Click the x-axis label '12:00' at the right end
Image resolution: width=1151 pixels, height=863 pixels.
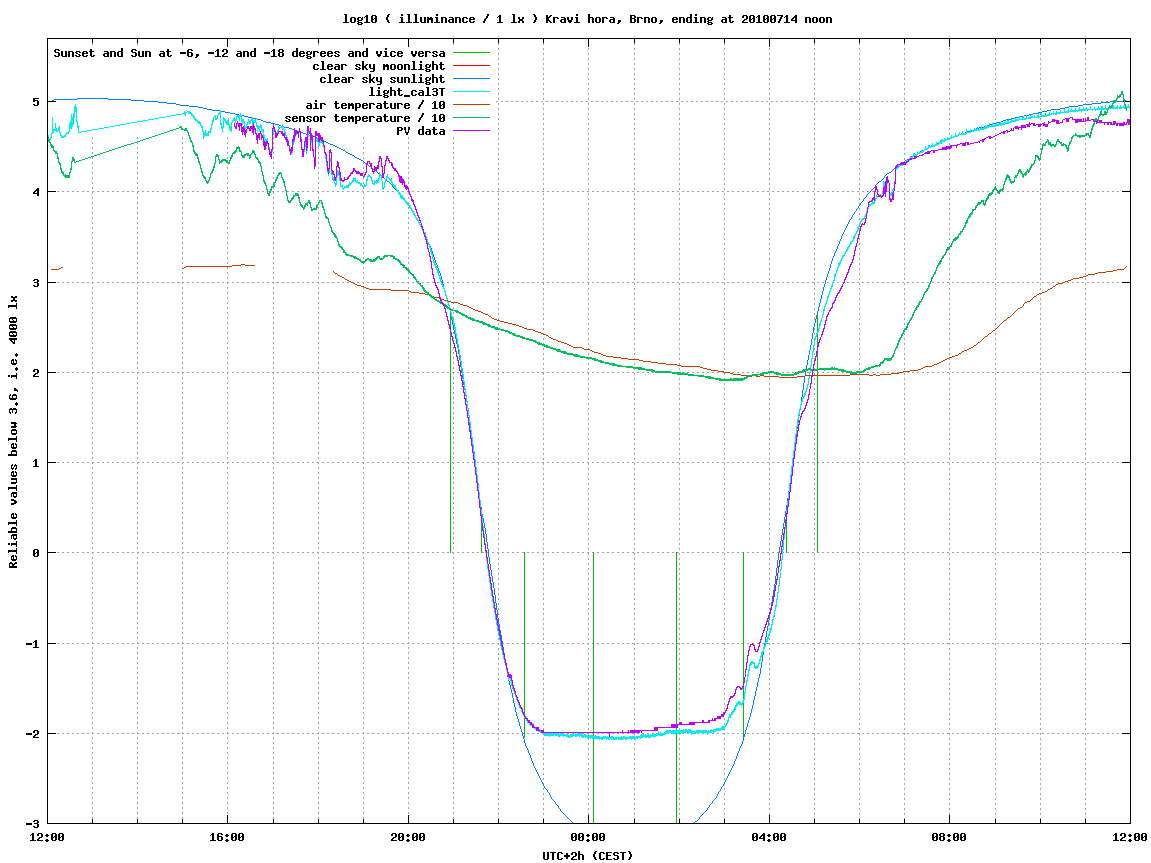pyautogui.click(x=1130, y=837)
